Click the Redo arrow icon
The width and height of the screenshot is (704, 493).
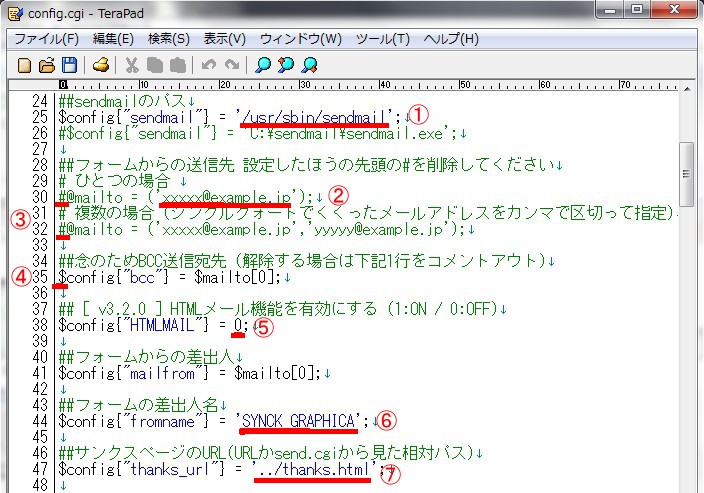pyautogui.click(x=232, y=66)
